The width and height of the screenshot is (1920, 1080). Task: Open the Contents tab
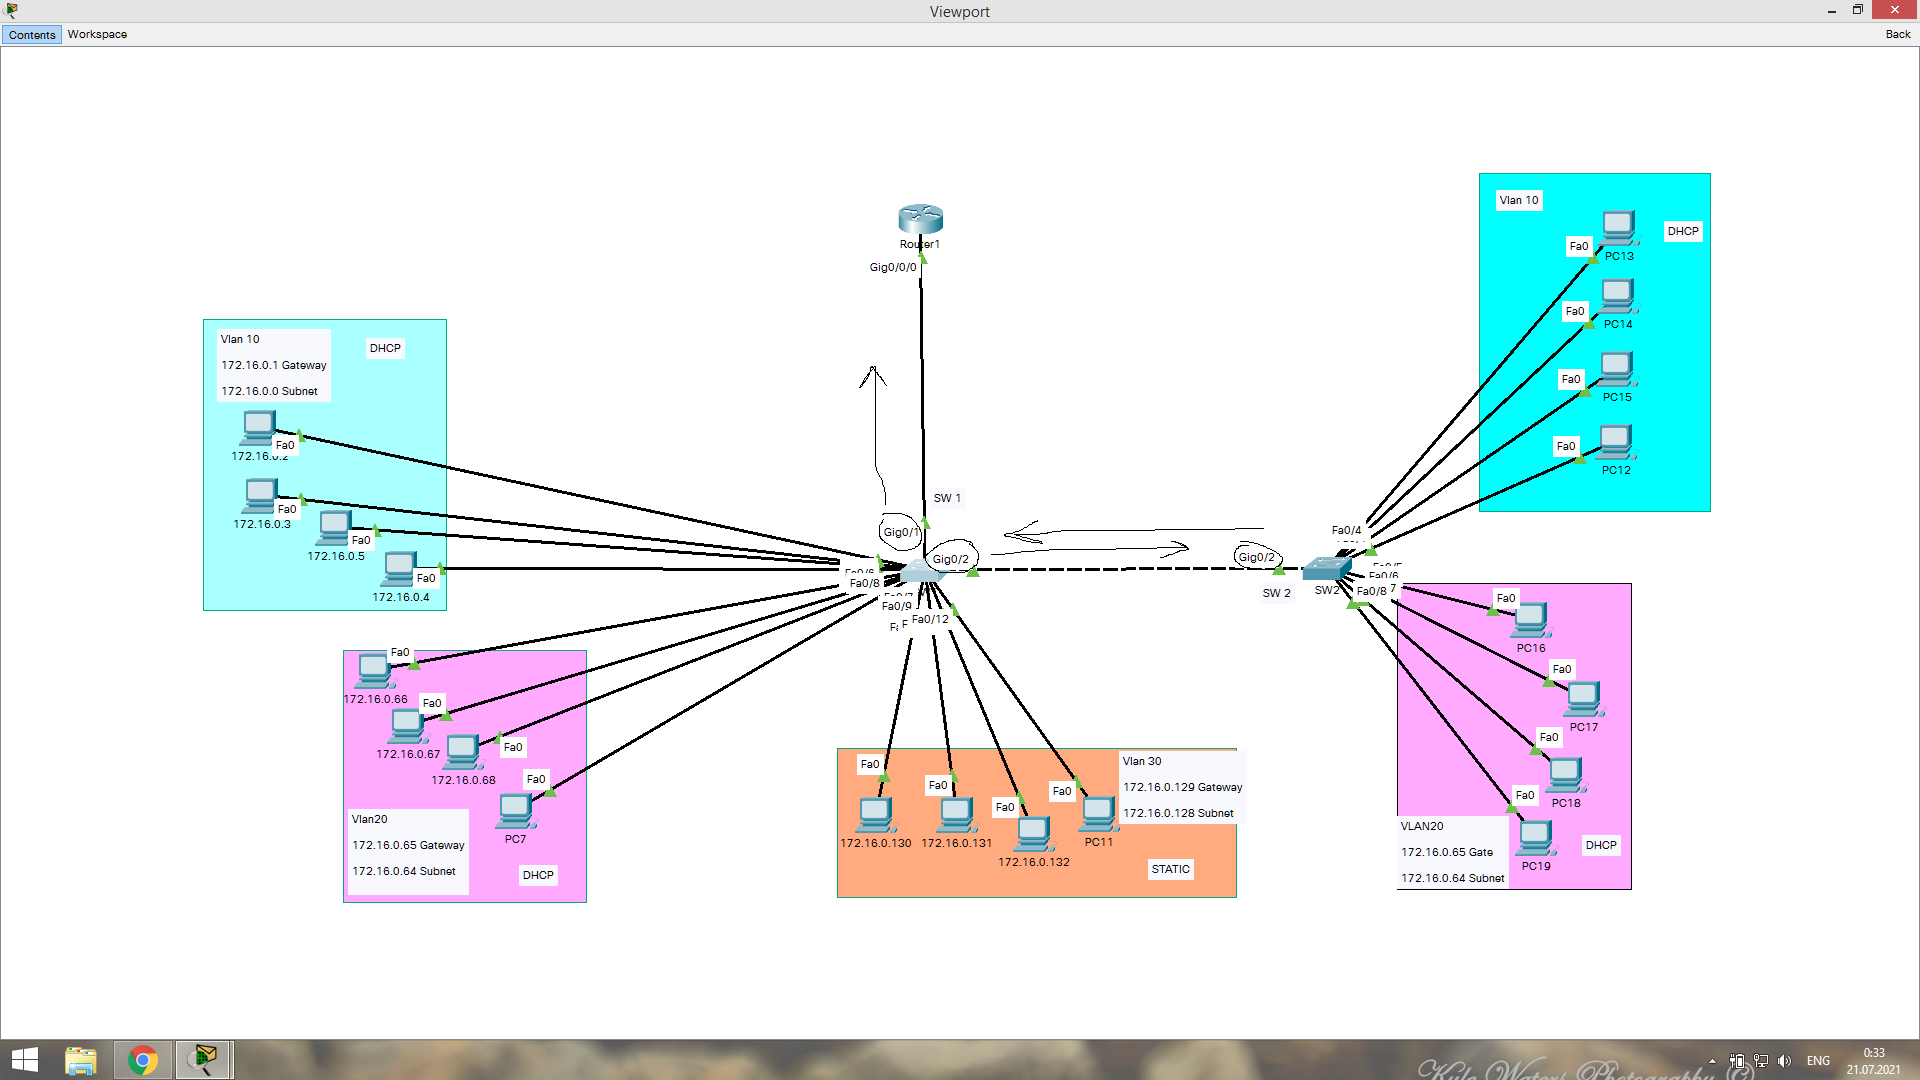coord(32,35)
